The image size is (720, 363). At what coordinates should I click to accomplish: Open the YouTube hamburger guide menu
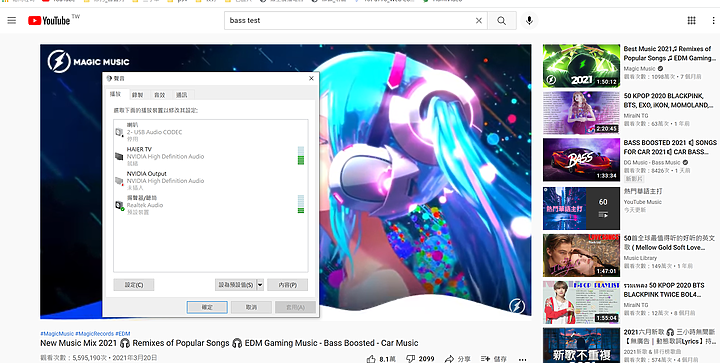11,20
